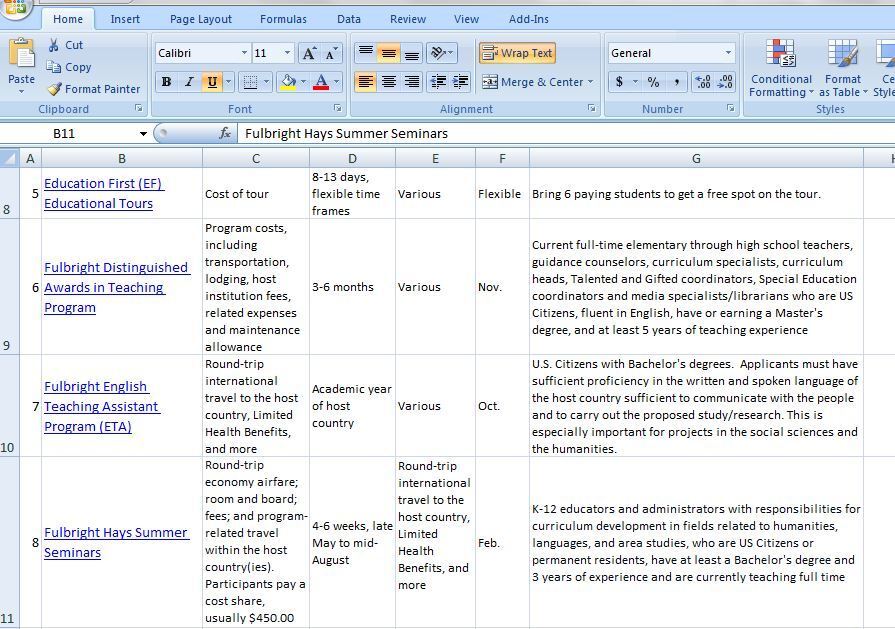Screen dimensions: 895x629
Task: Open Fulbright Distinguished Awards in Teaching link
Action: tap(117, 287)
